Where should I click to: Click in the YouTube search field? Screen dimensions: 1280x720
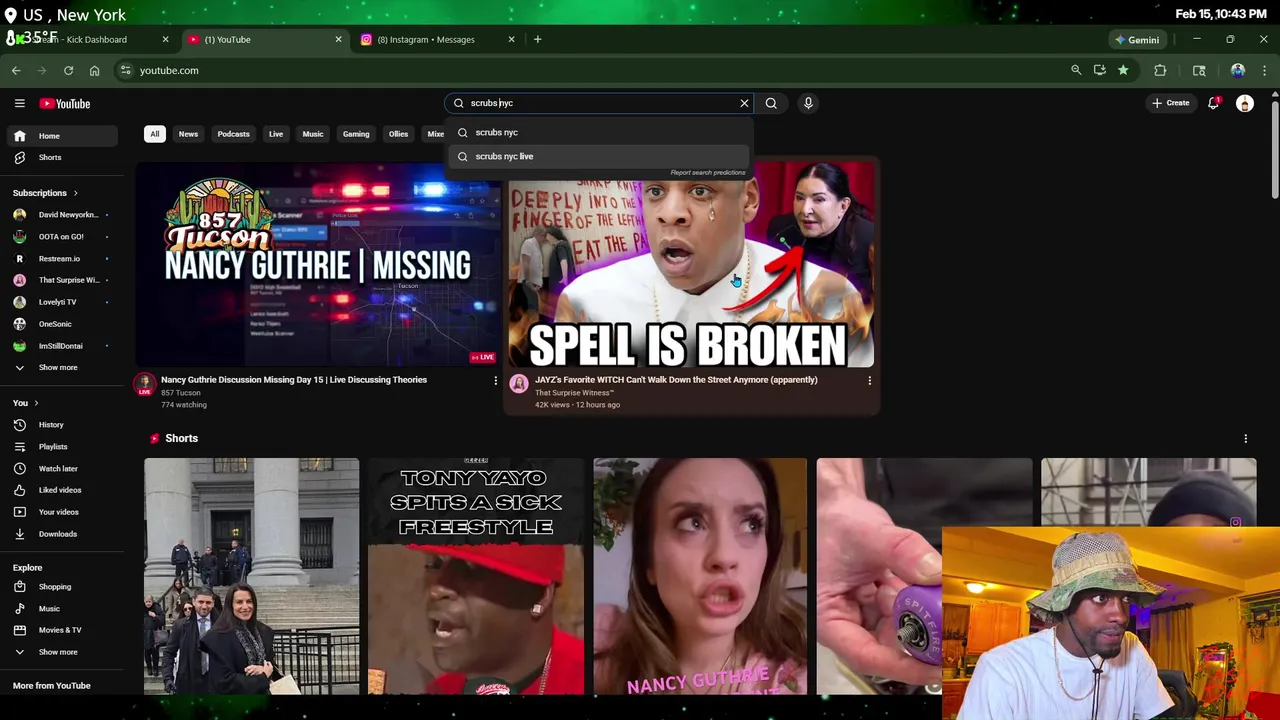click(x=600, y=103)
